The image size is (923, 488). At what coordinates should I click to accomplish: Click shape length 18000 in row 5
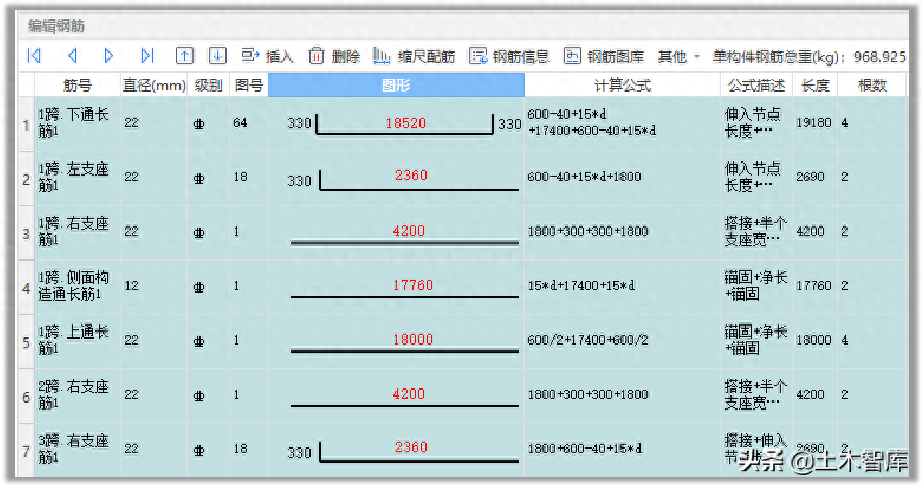pos(413,340)
